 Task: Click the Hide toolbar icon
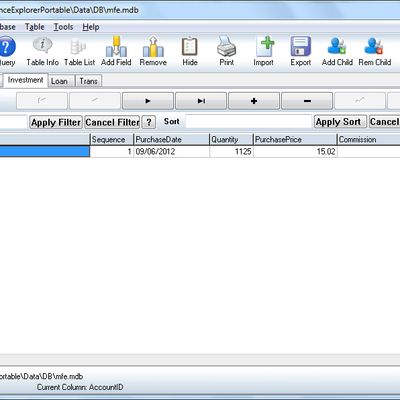[x=190, y=46]
